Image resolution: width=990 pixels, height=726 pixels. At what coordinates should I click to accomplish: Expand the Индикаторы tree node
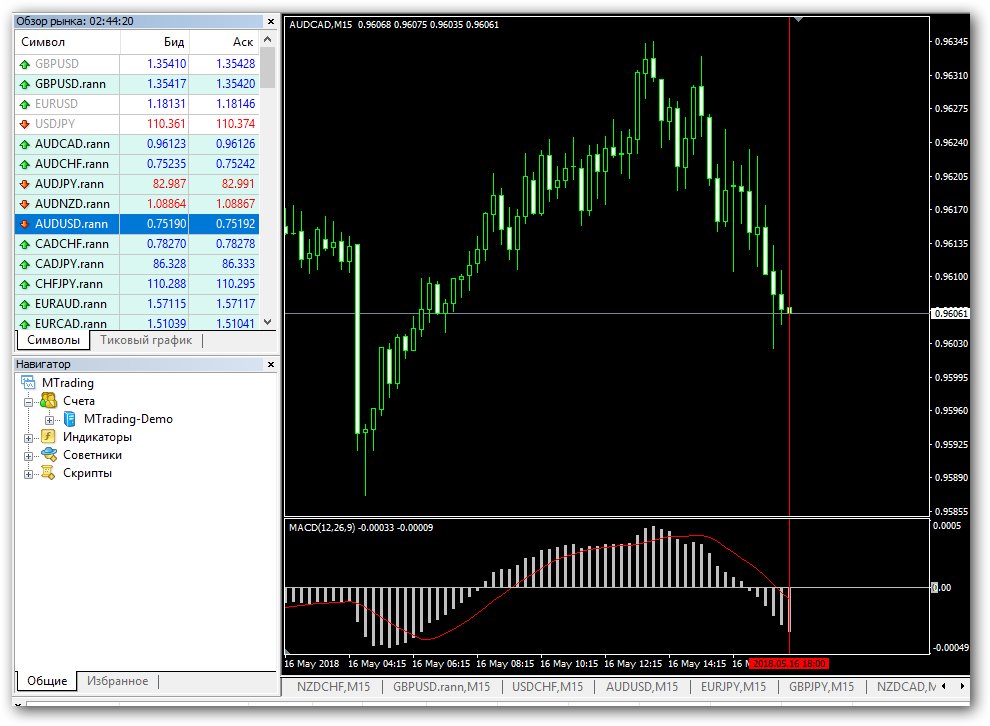click(x=28, y=438)
